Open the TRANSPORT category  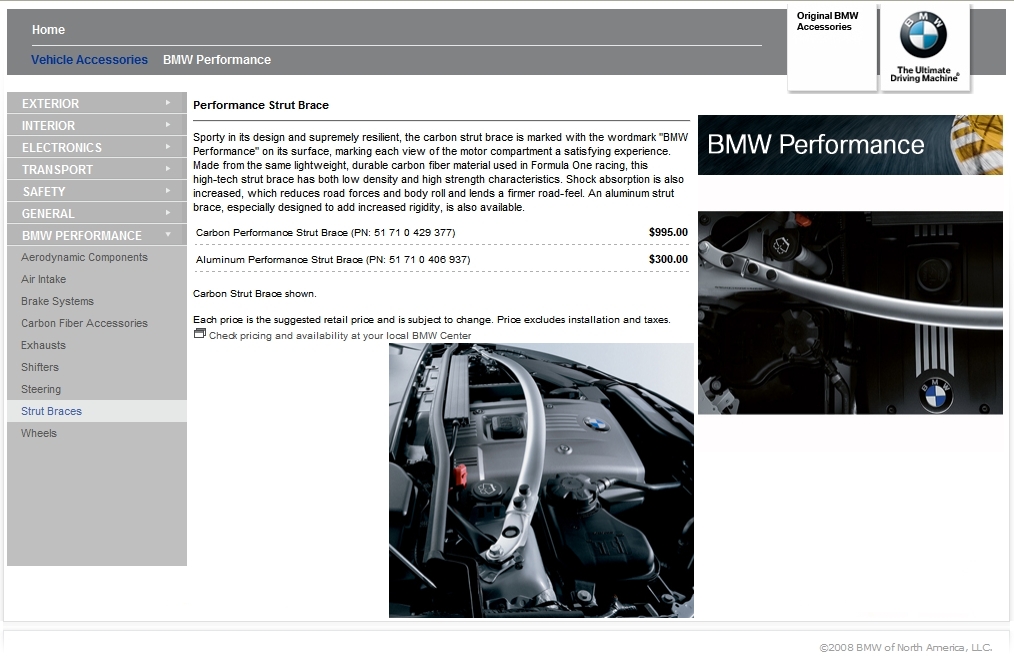click(57, 170)
